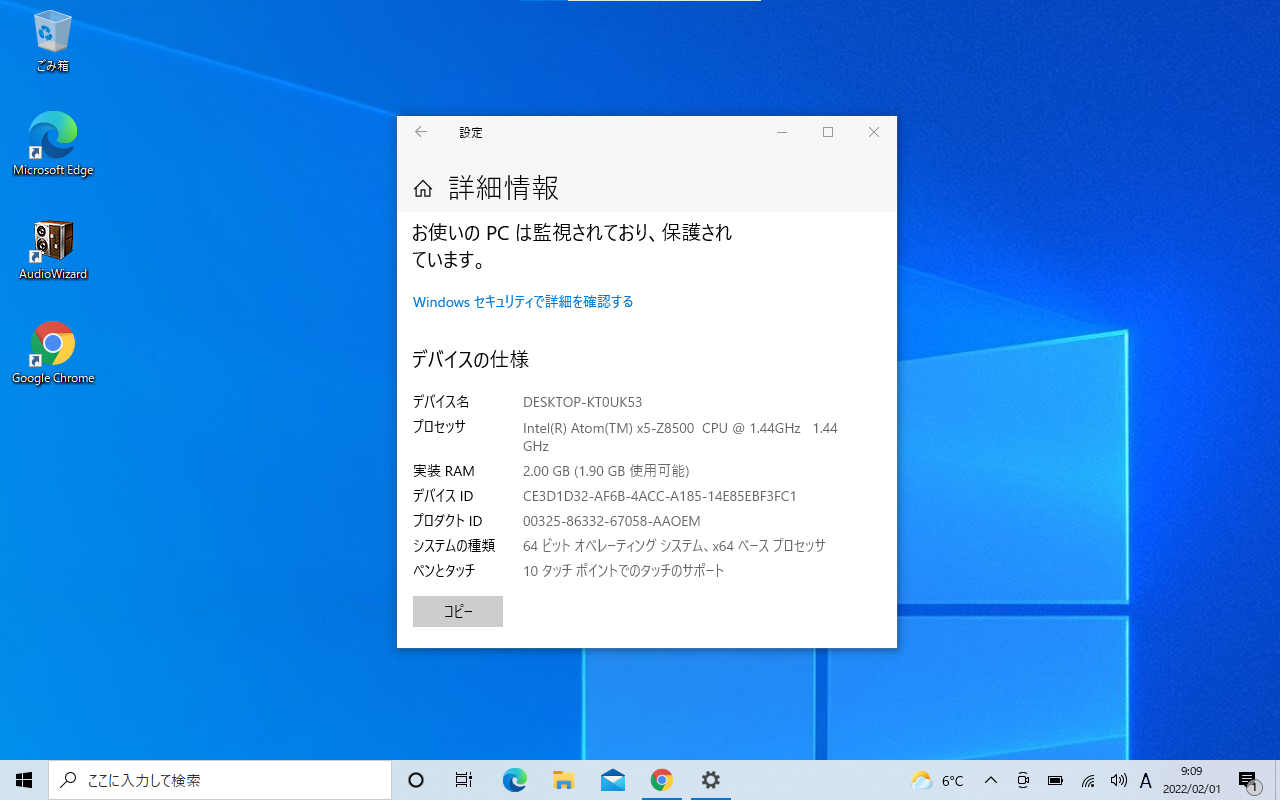Toggle the IME input mode A indicator
Image resolution: width=1280 pixels, height=800 pixels.
click(1146, 780)
